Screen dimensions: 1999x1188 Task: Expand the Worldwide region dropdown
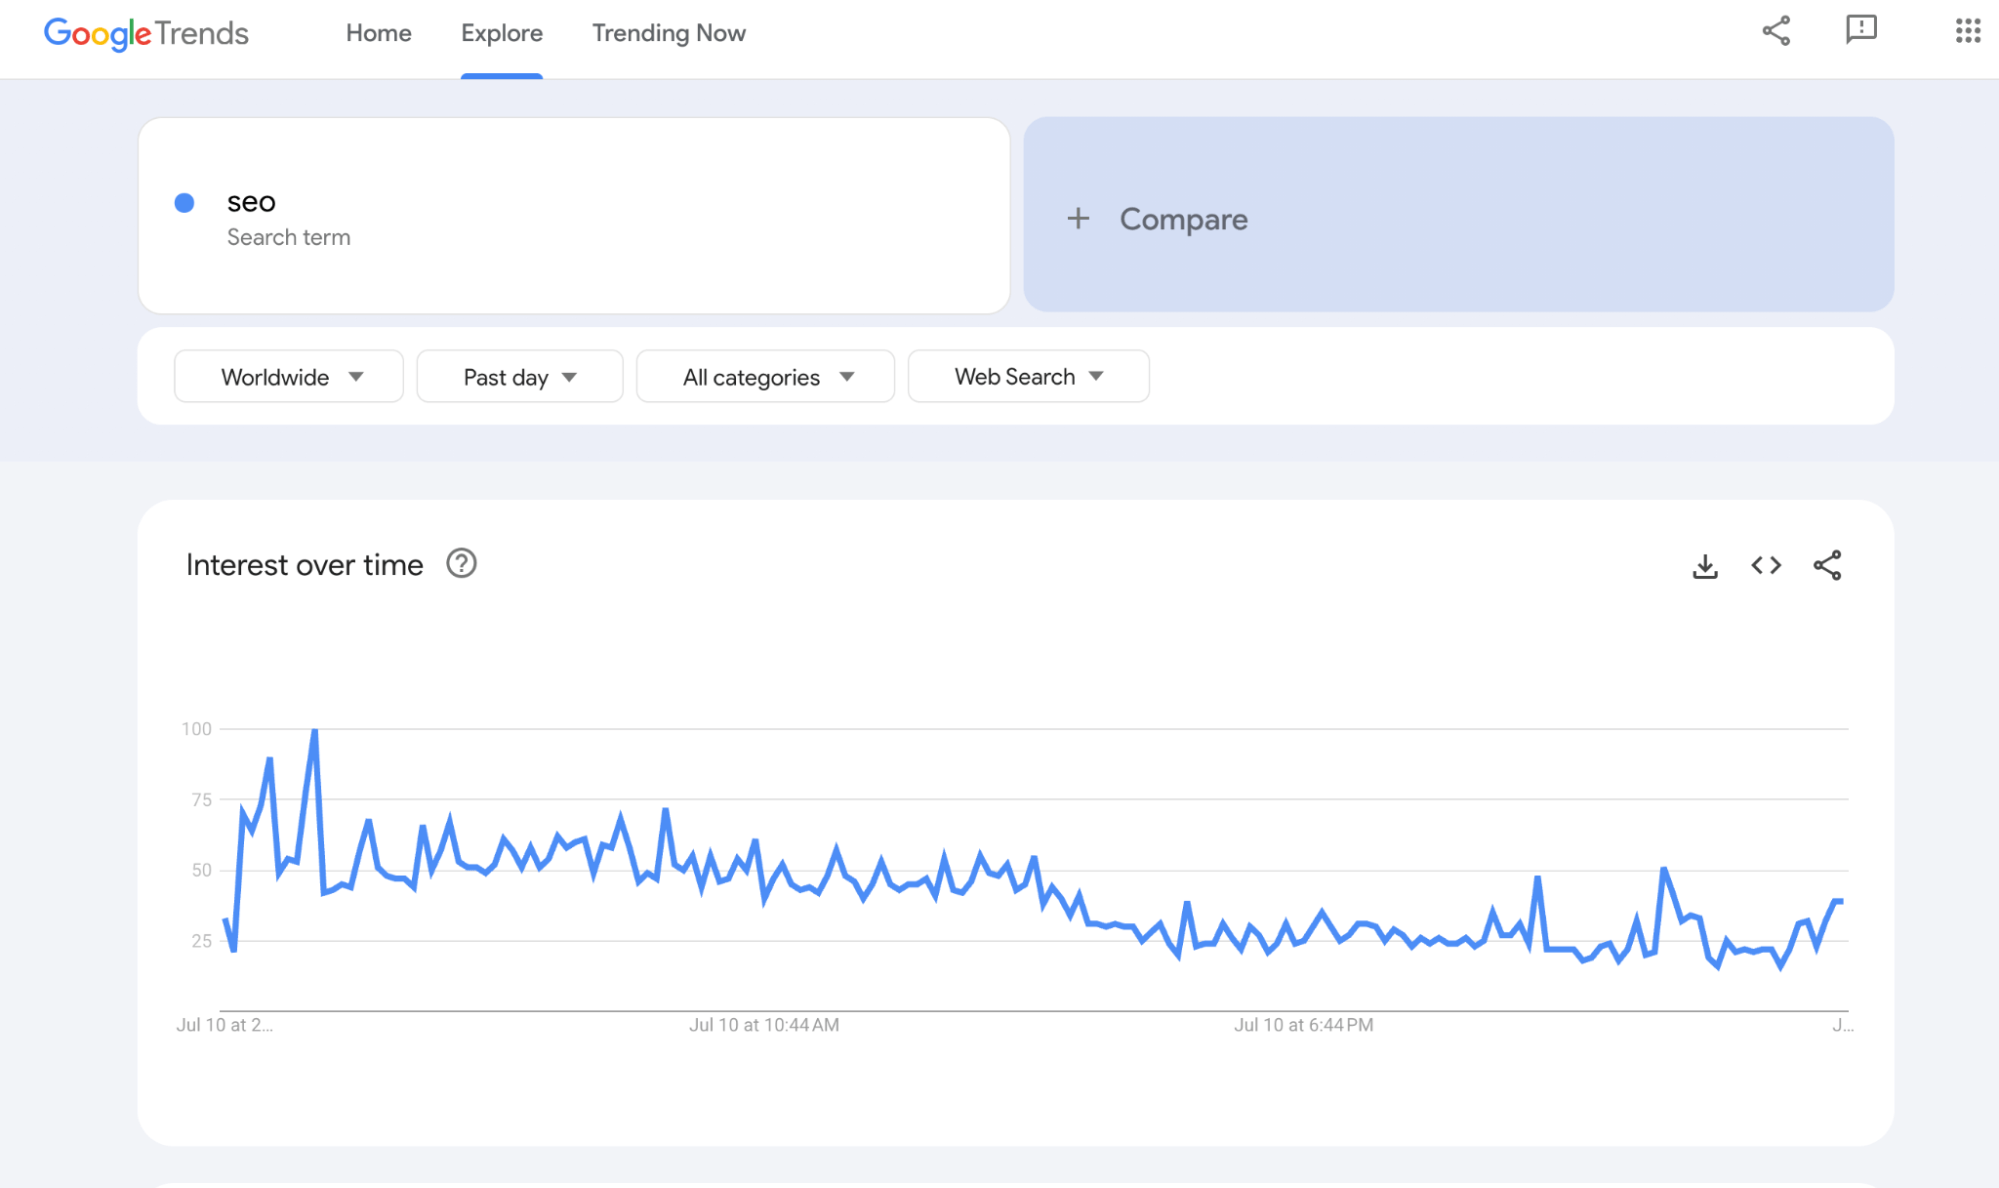(289, 377)
